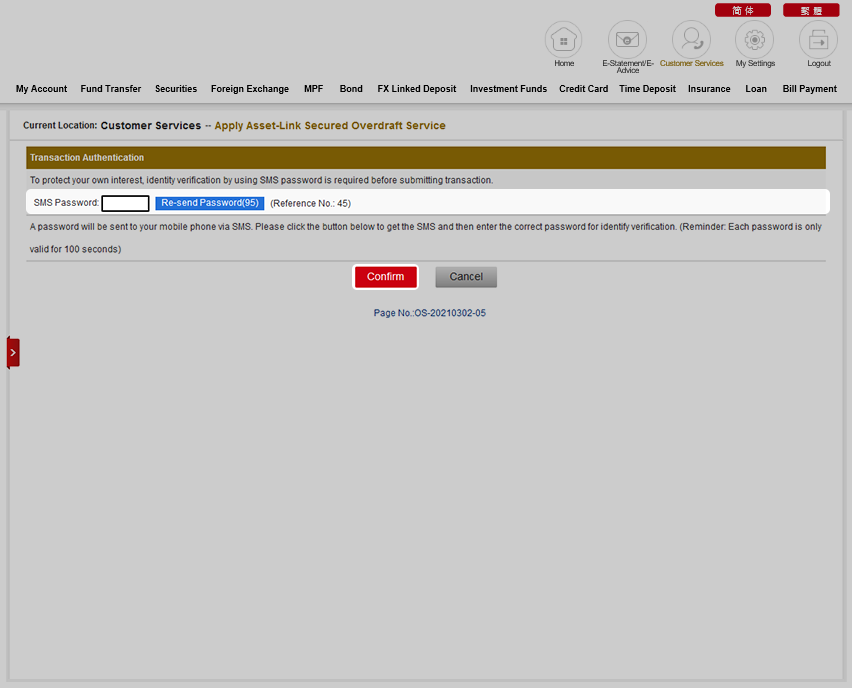The image size is (852, 688).
Task: Switch language to Traditional Chinese
Action: [811, 10]
